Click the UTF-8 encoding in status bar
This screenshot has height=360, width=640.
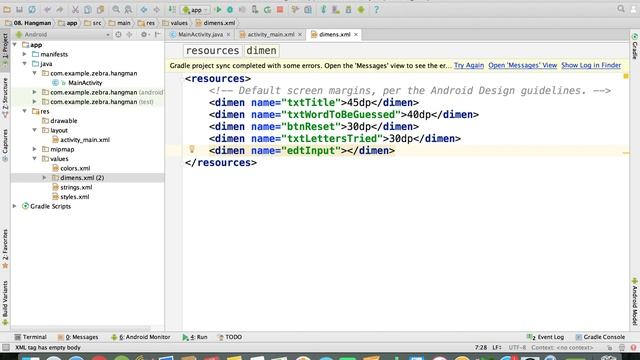tap(517, 348)
